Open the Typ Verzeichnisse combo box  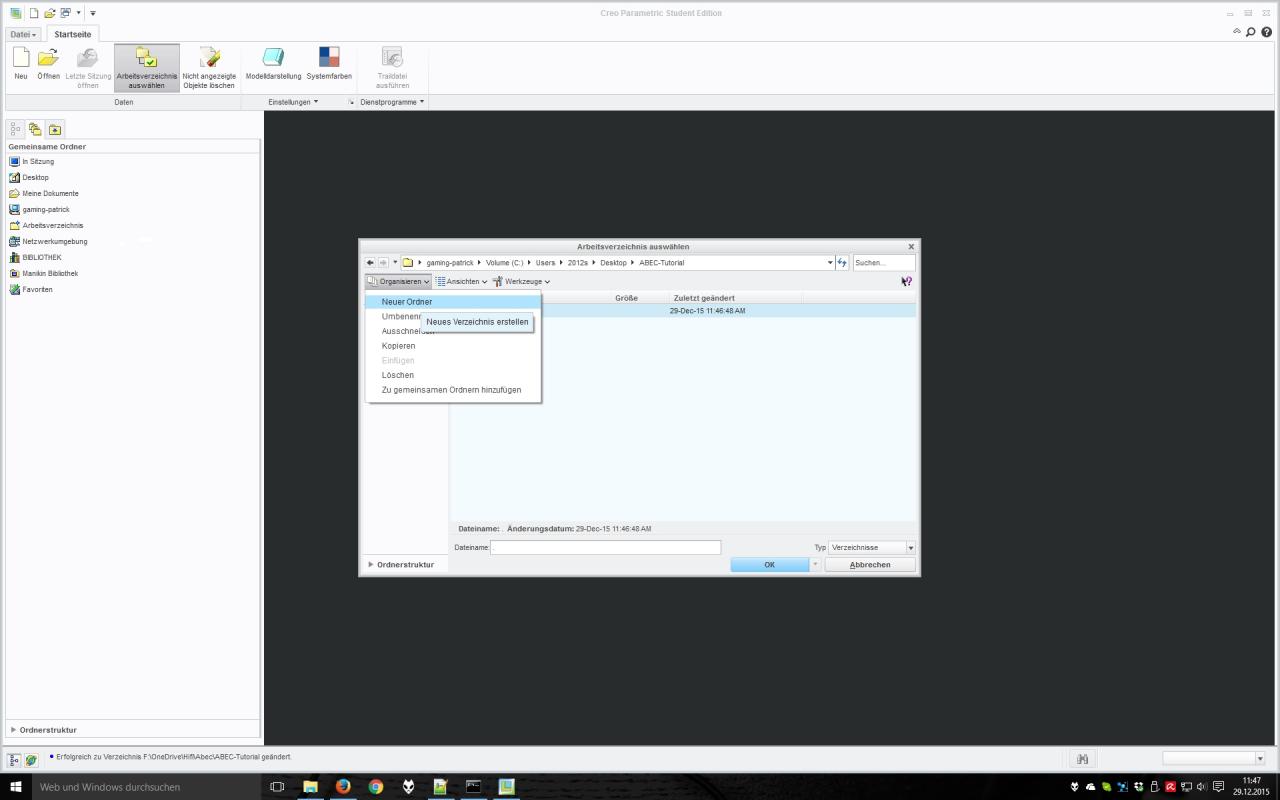(871, 548)
